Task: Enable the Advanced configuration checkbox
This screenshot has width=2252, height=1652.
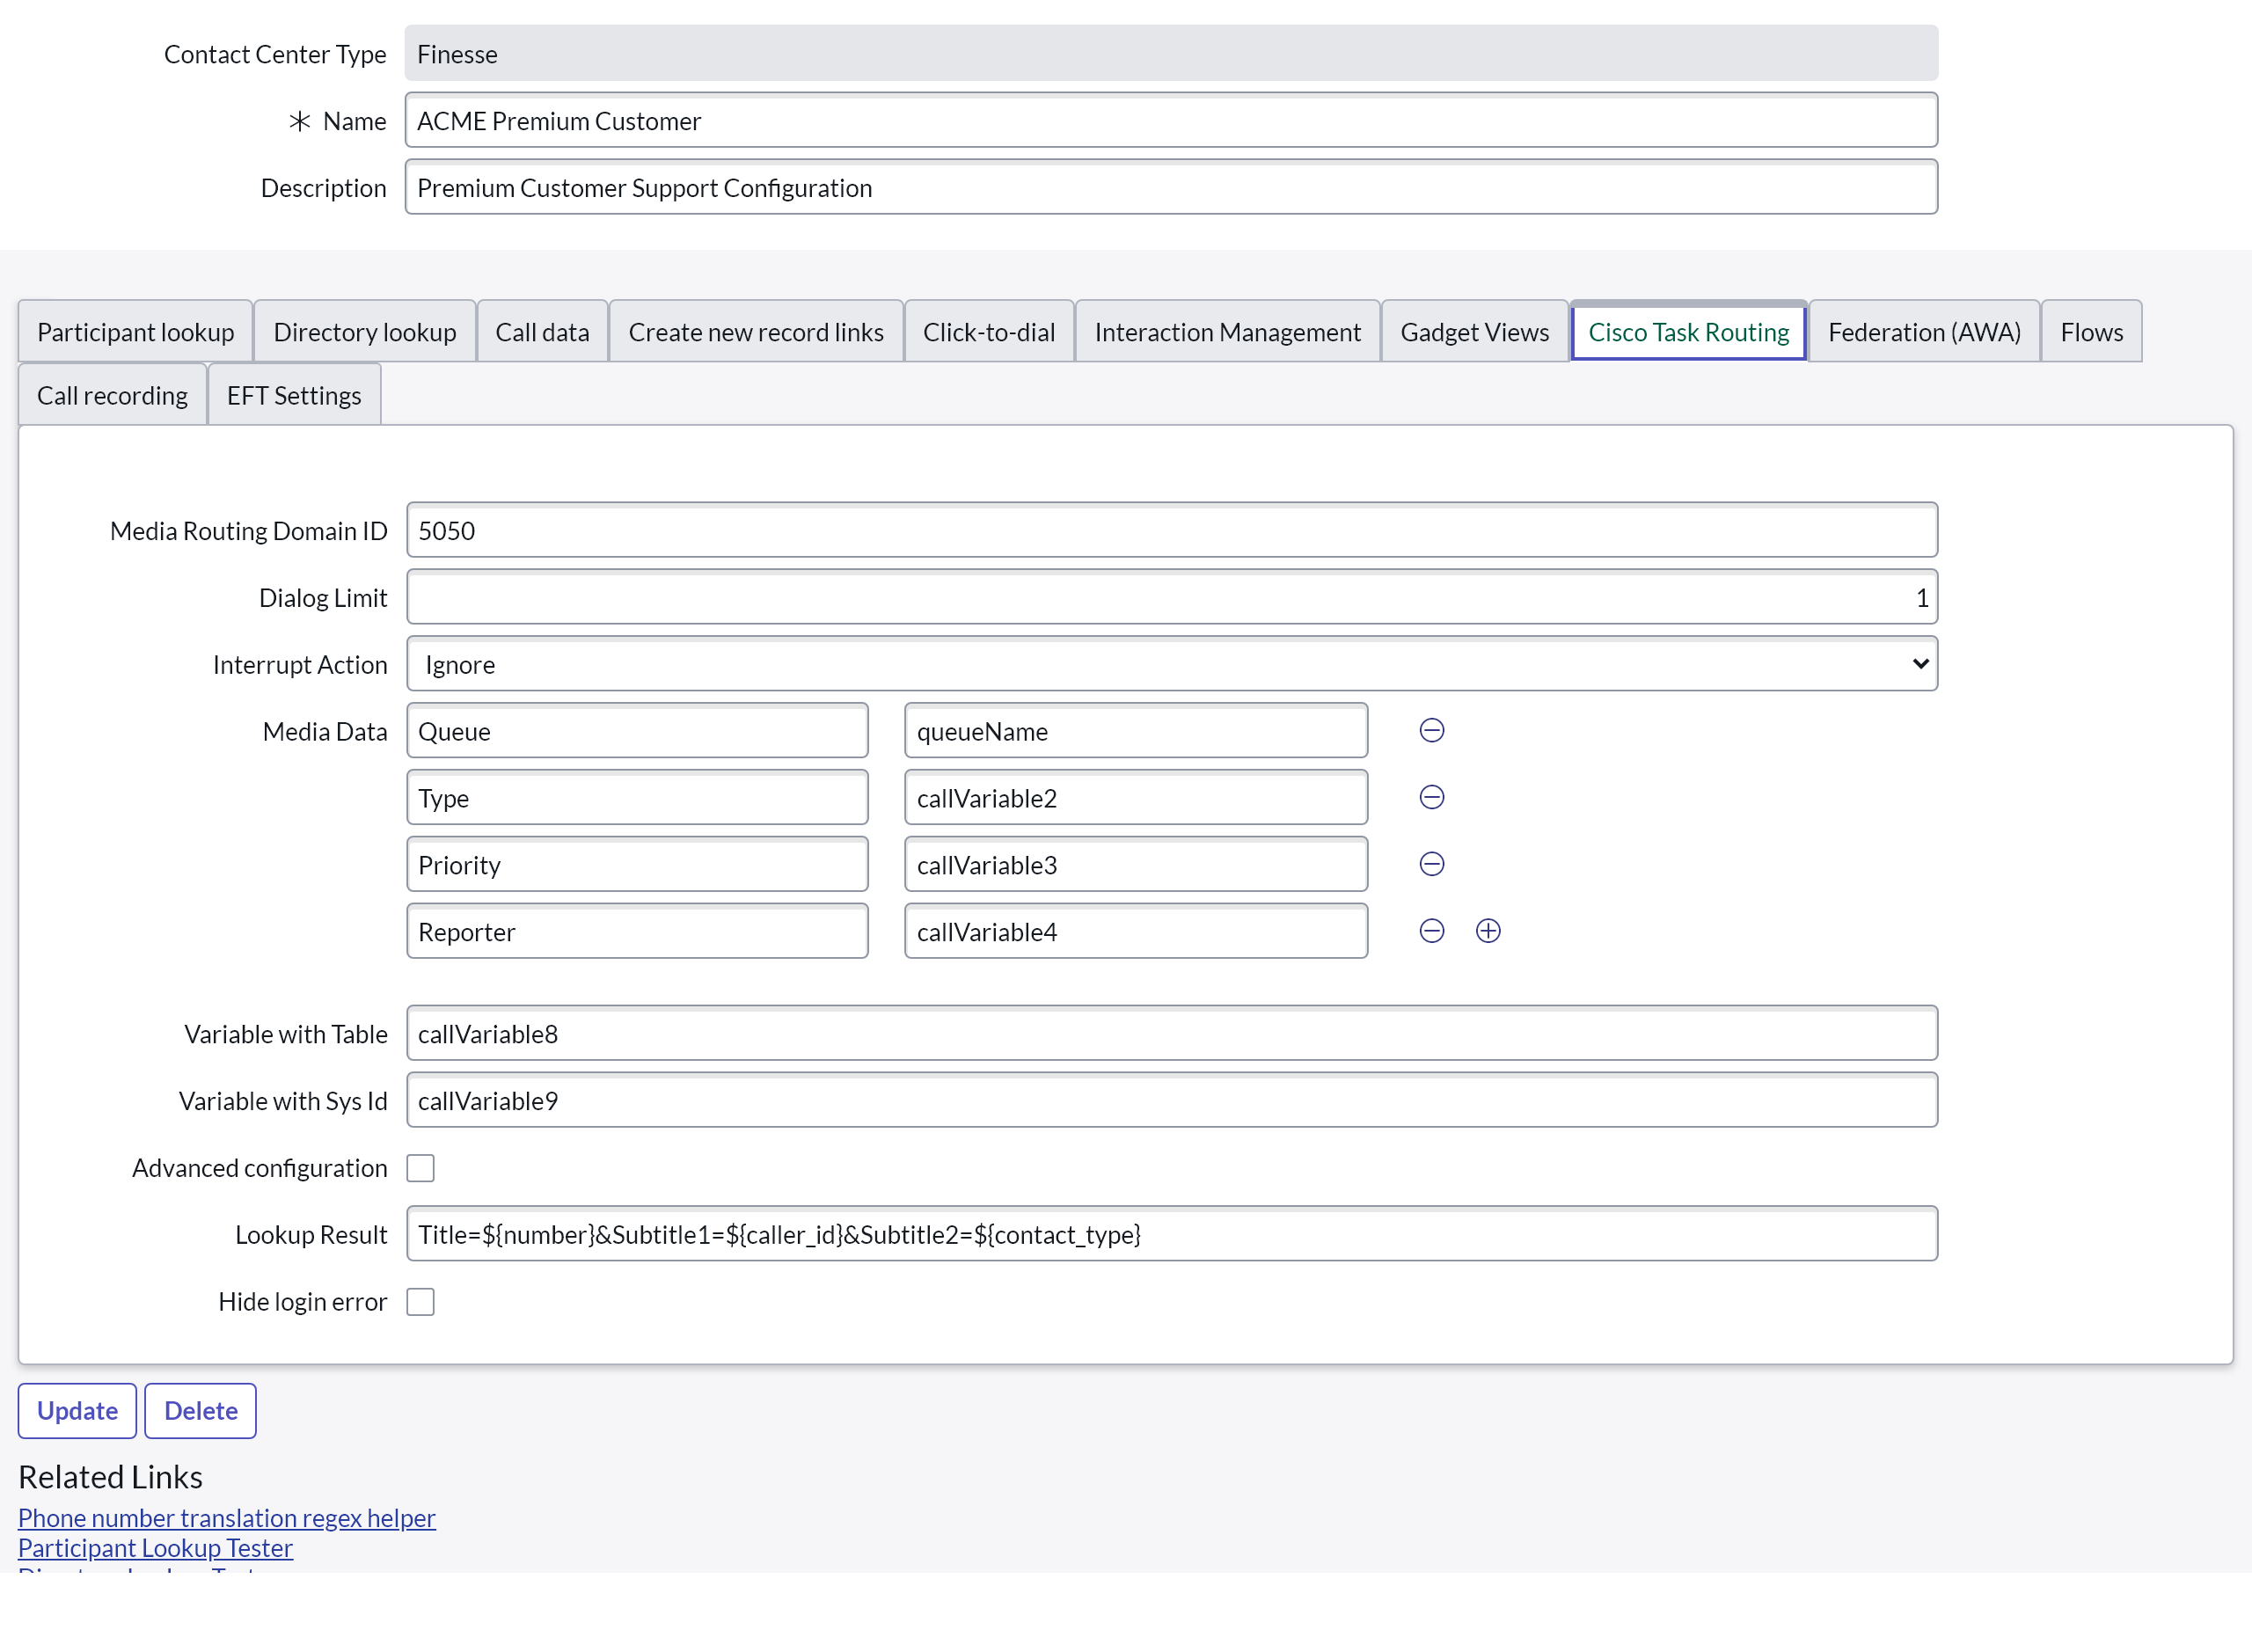Action: [420, 1168]
